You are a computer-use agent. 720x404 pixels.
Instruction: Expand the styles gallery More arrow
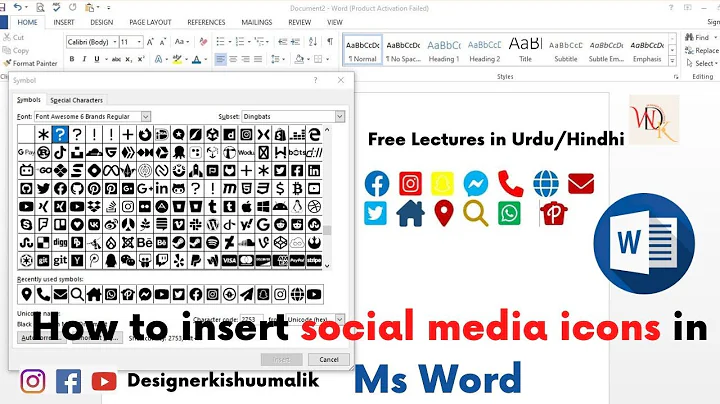[x=672, y=61]
